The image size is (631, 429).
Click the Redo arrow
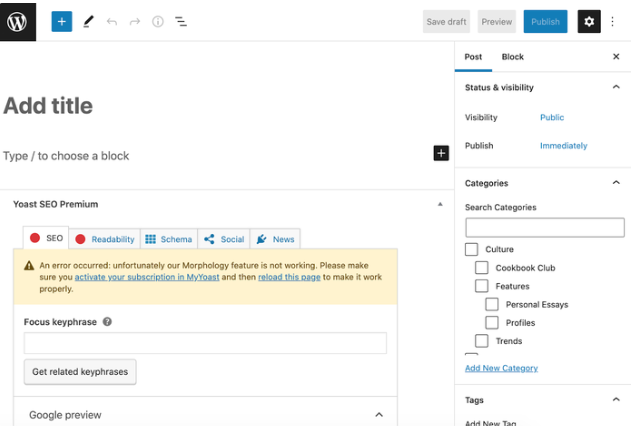pos(135,22)
